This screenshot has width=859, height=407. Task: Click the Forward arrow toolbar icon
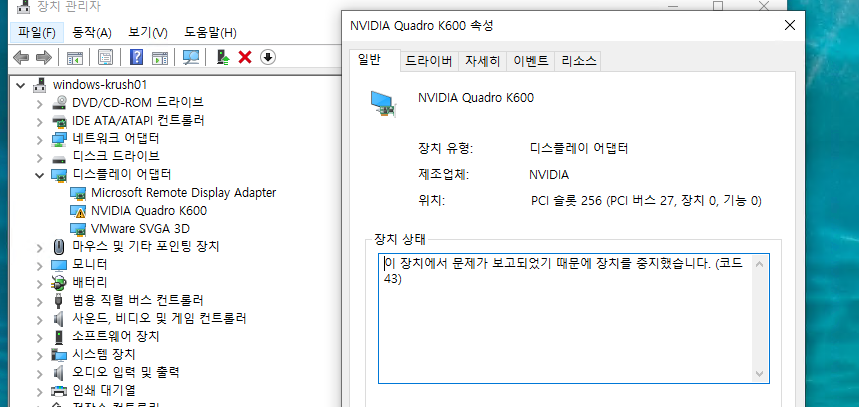[x=43, y=57]
